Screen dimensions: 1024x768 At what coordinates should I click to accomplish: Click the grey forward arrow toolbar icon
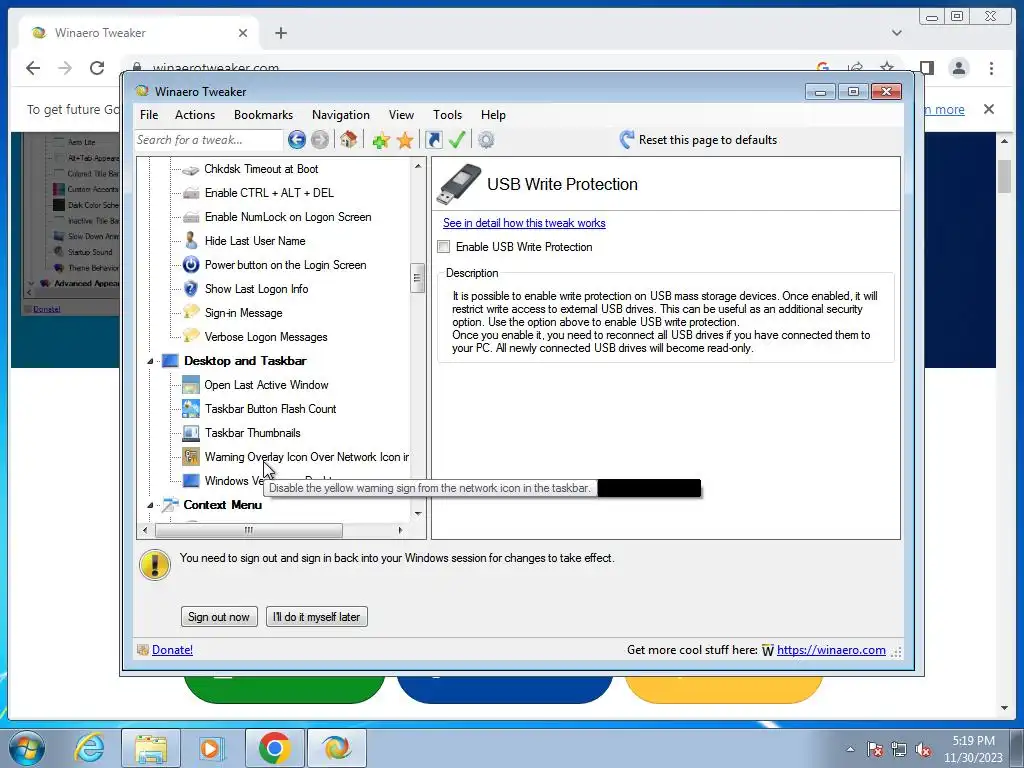pos(320,139)
